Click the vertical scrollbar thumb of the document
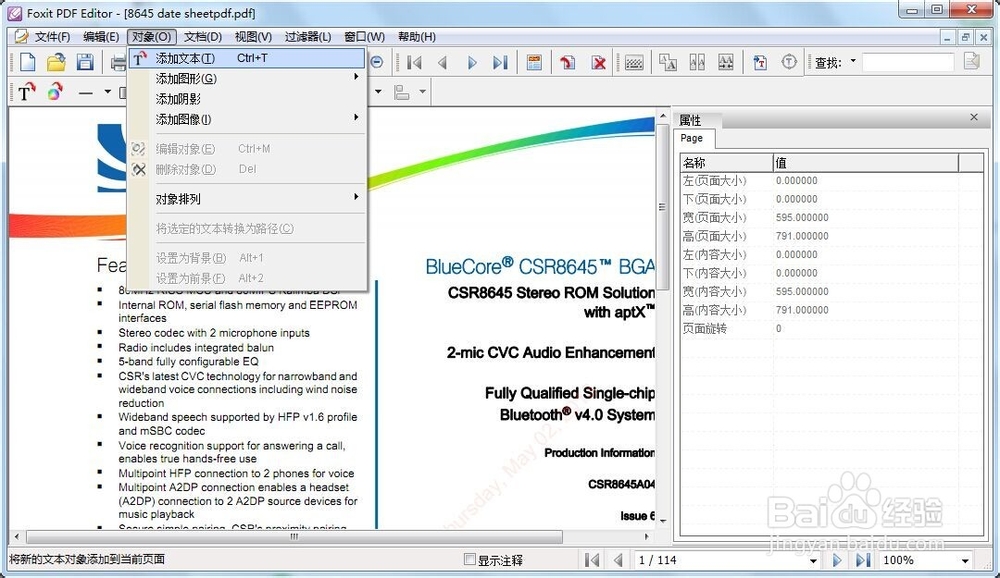Image resolution: width=1000 pixels, height=578 pixels. 662,207
